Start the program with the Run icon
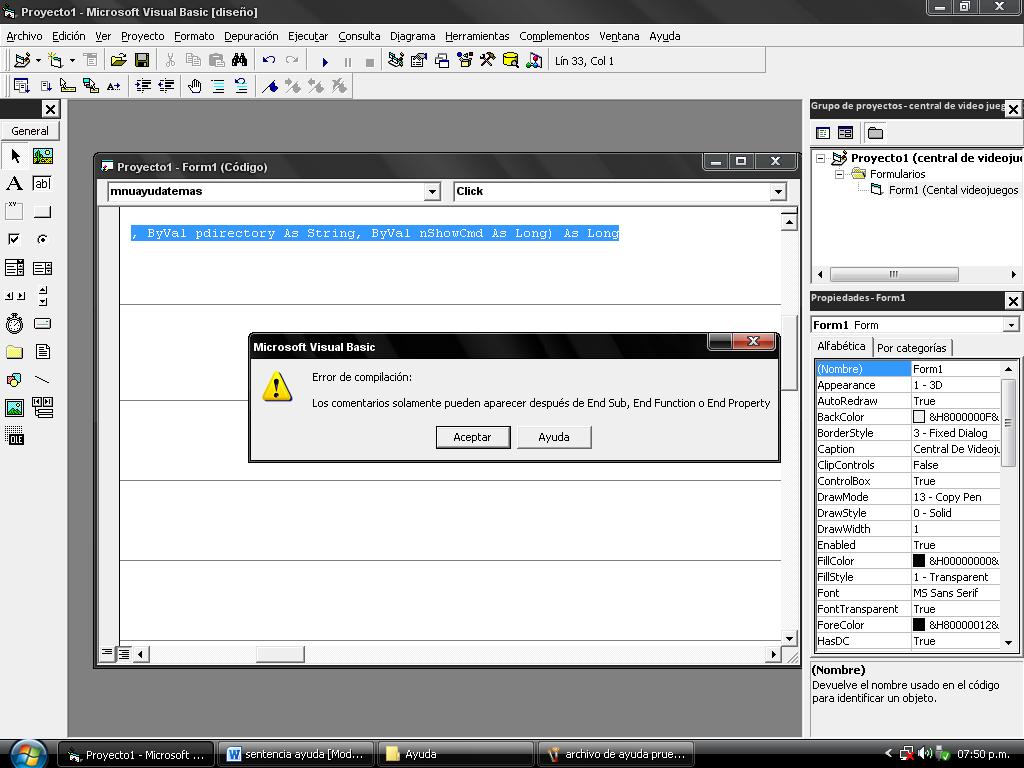The width and height of the screenshot is (1024, 768). point(325,62)
